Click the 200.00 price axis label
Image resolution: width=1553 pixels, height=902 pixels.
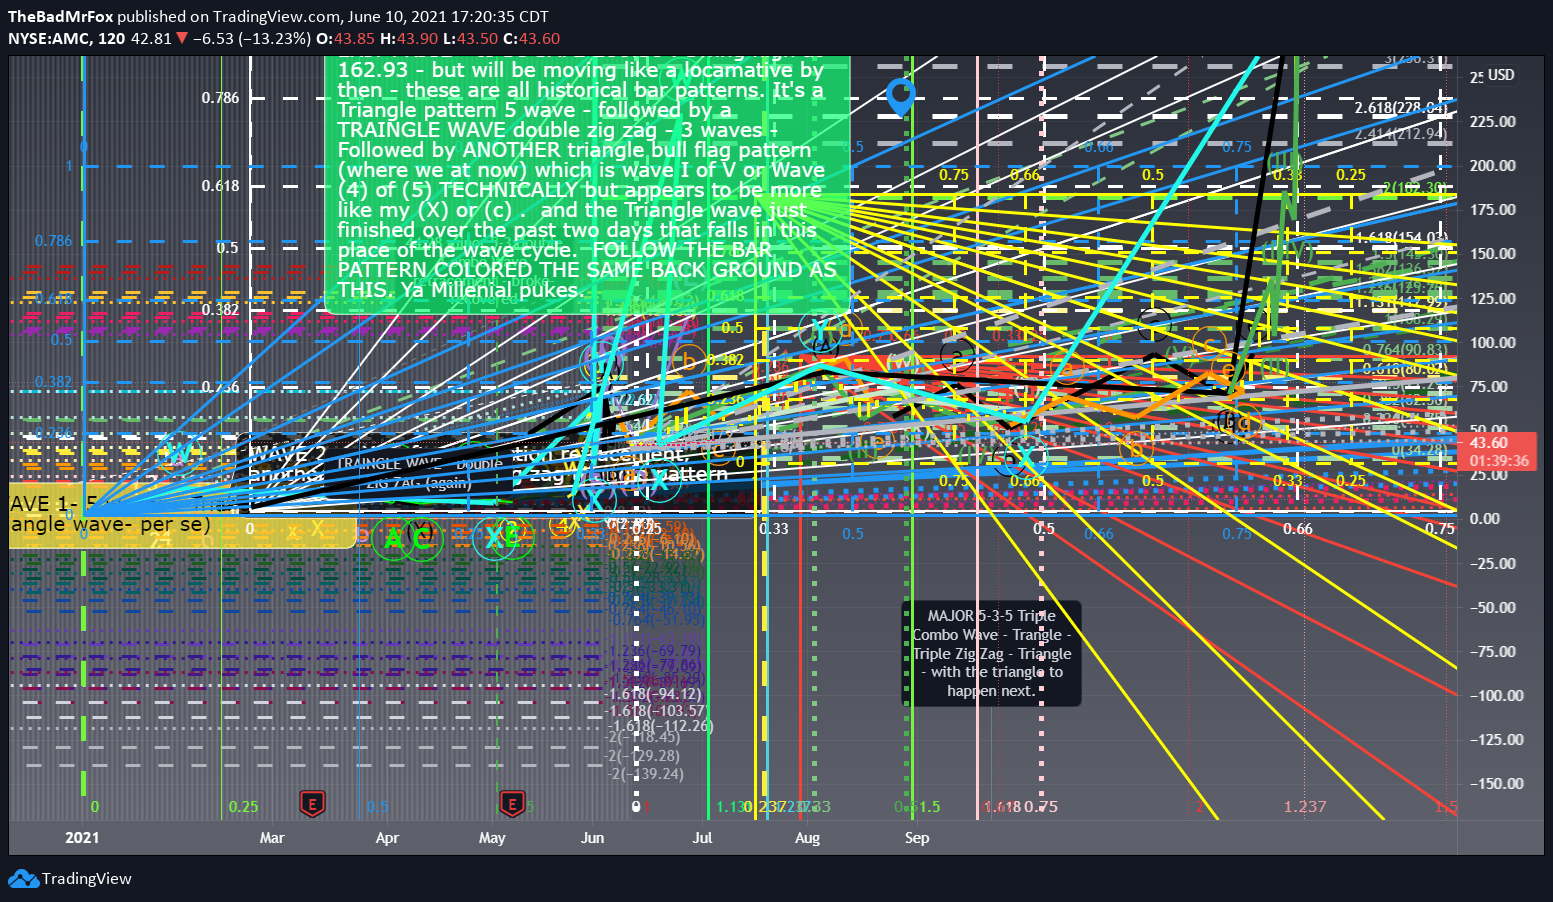tap(1492, 166)
